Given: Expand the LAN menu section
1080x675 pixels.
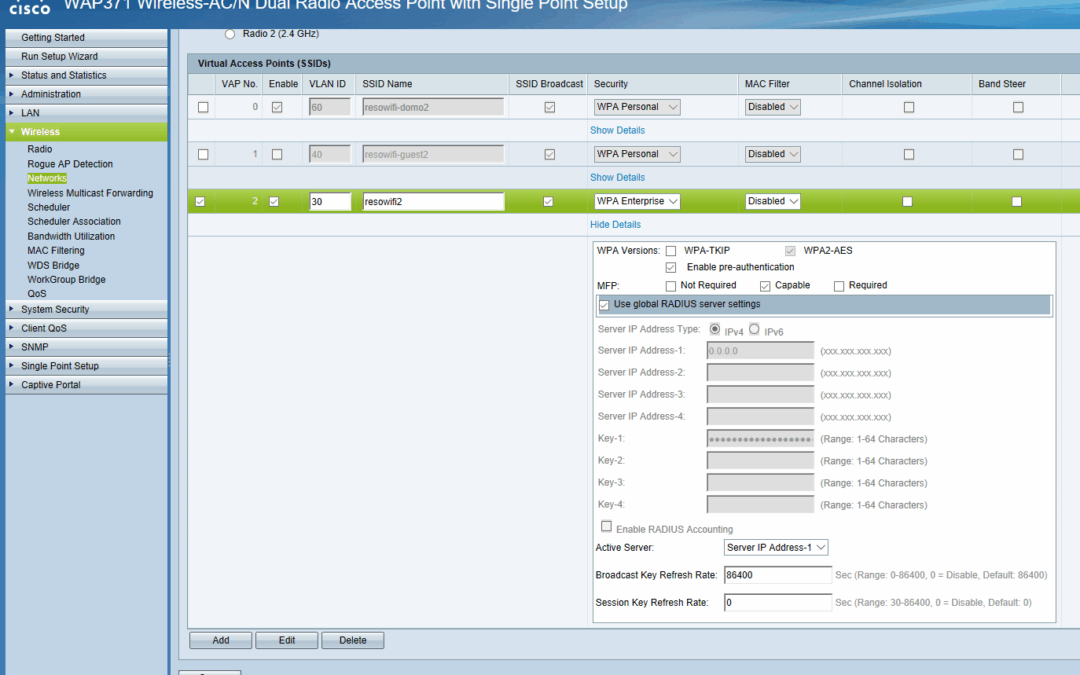Looking at the screenshot, I should point(86,113).
